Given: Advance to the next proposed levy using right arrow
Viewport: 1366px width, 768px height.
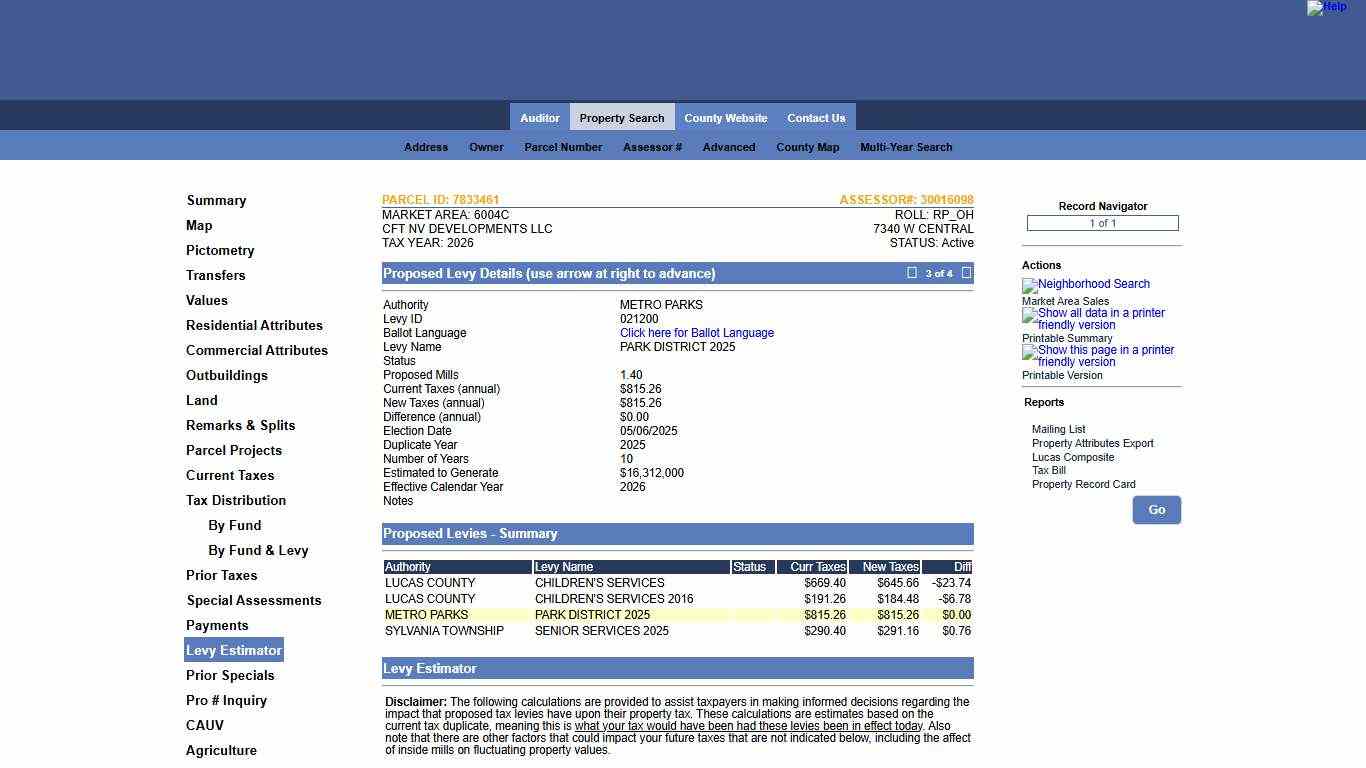Looking at the screenshot, I should pos(966,272).
